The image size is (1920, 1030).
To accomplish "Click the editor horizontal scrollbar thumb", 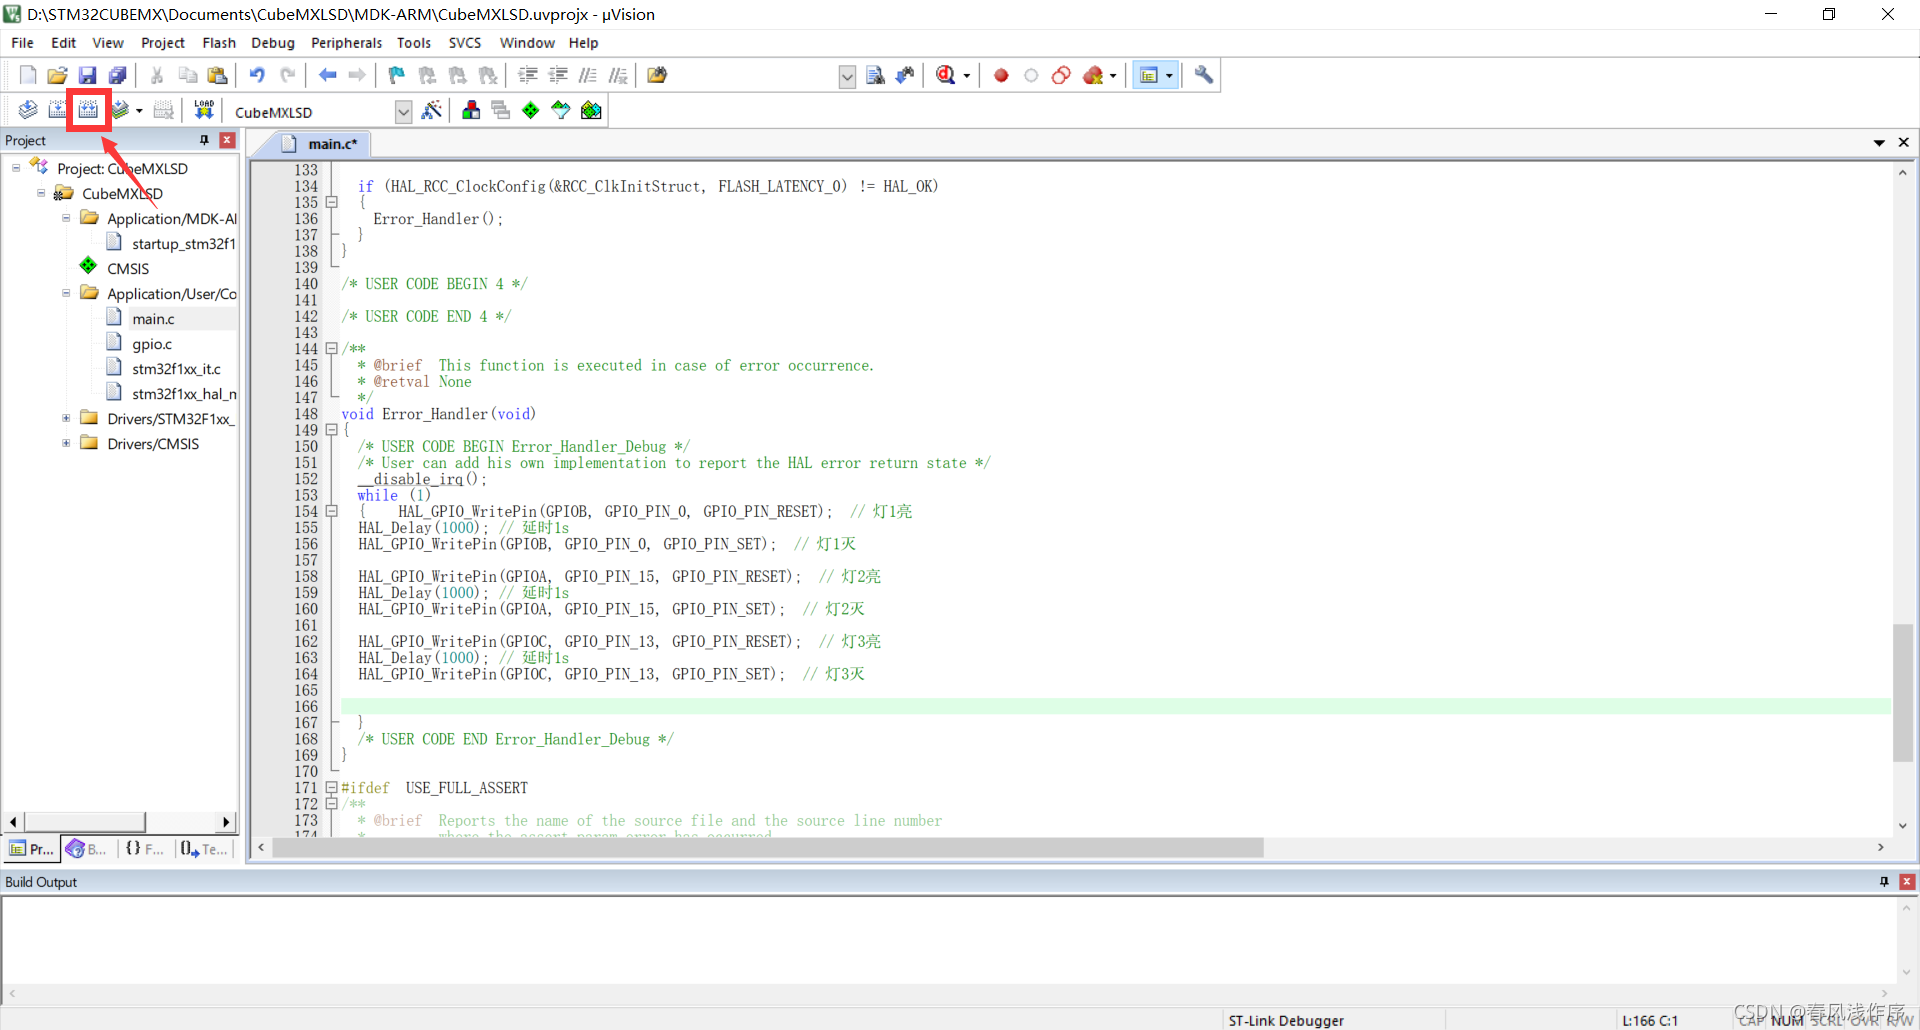I will pos(767,848).
